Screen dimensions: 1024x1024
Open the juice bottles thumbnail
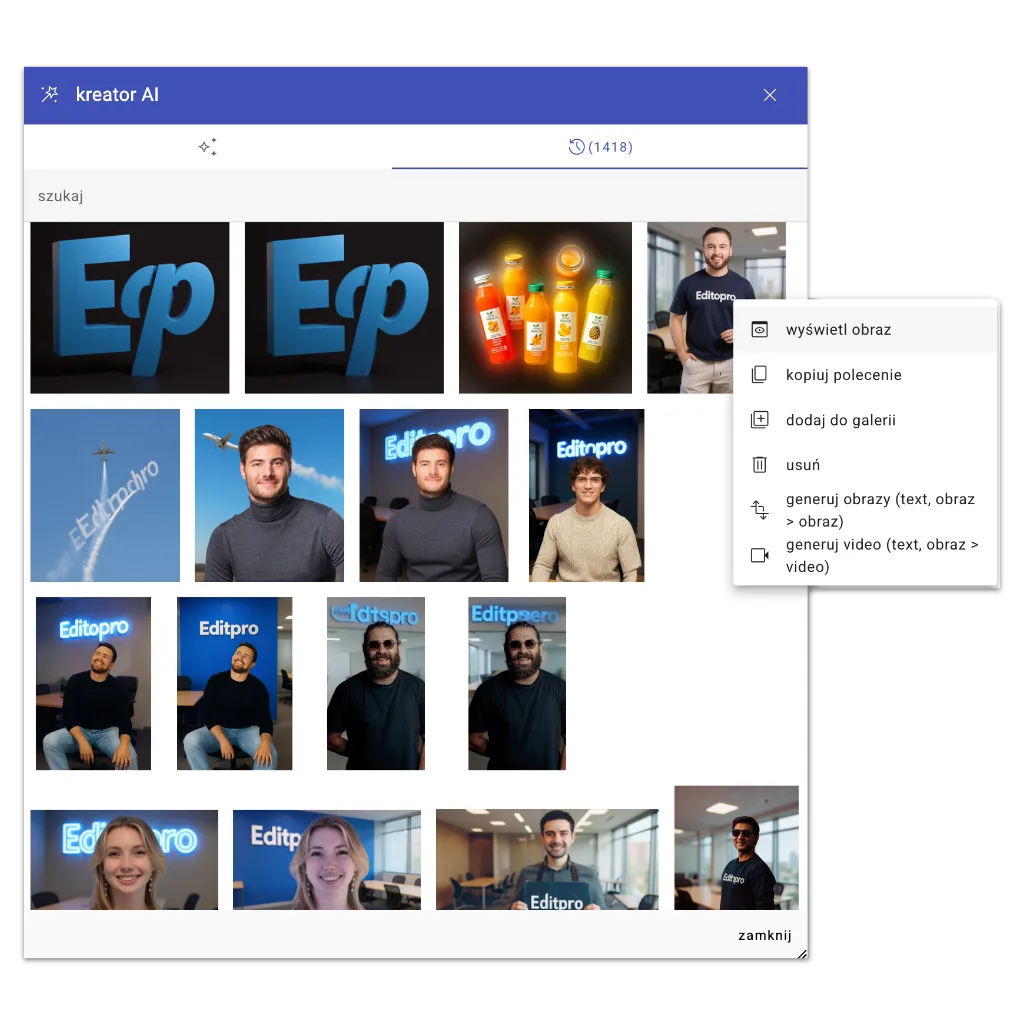click(x=545, y=307)
